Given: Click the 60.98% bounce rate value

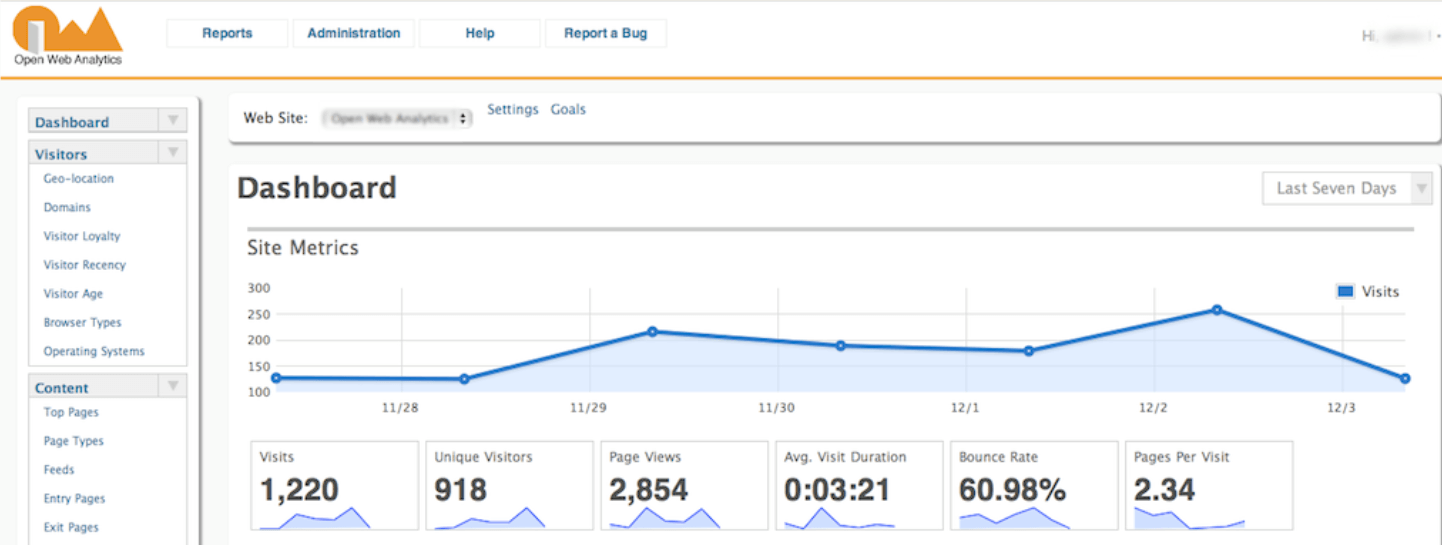Looking at the screenshot, I should [1013, 490].
